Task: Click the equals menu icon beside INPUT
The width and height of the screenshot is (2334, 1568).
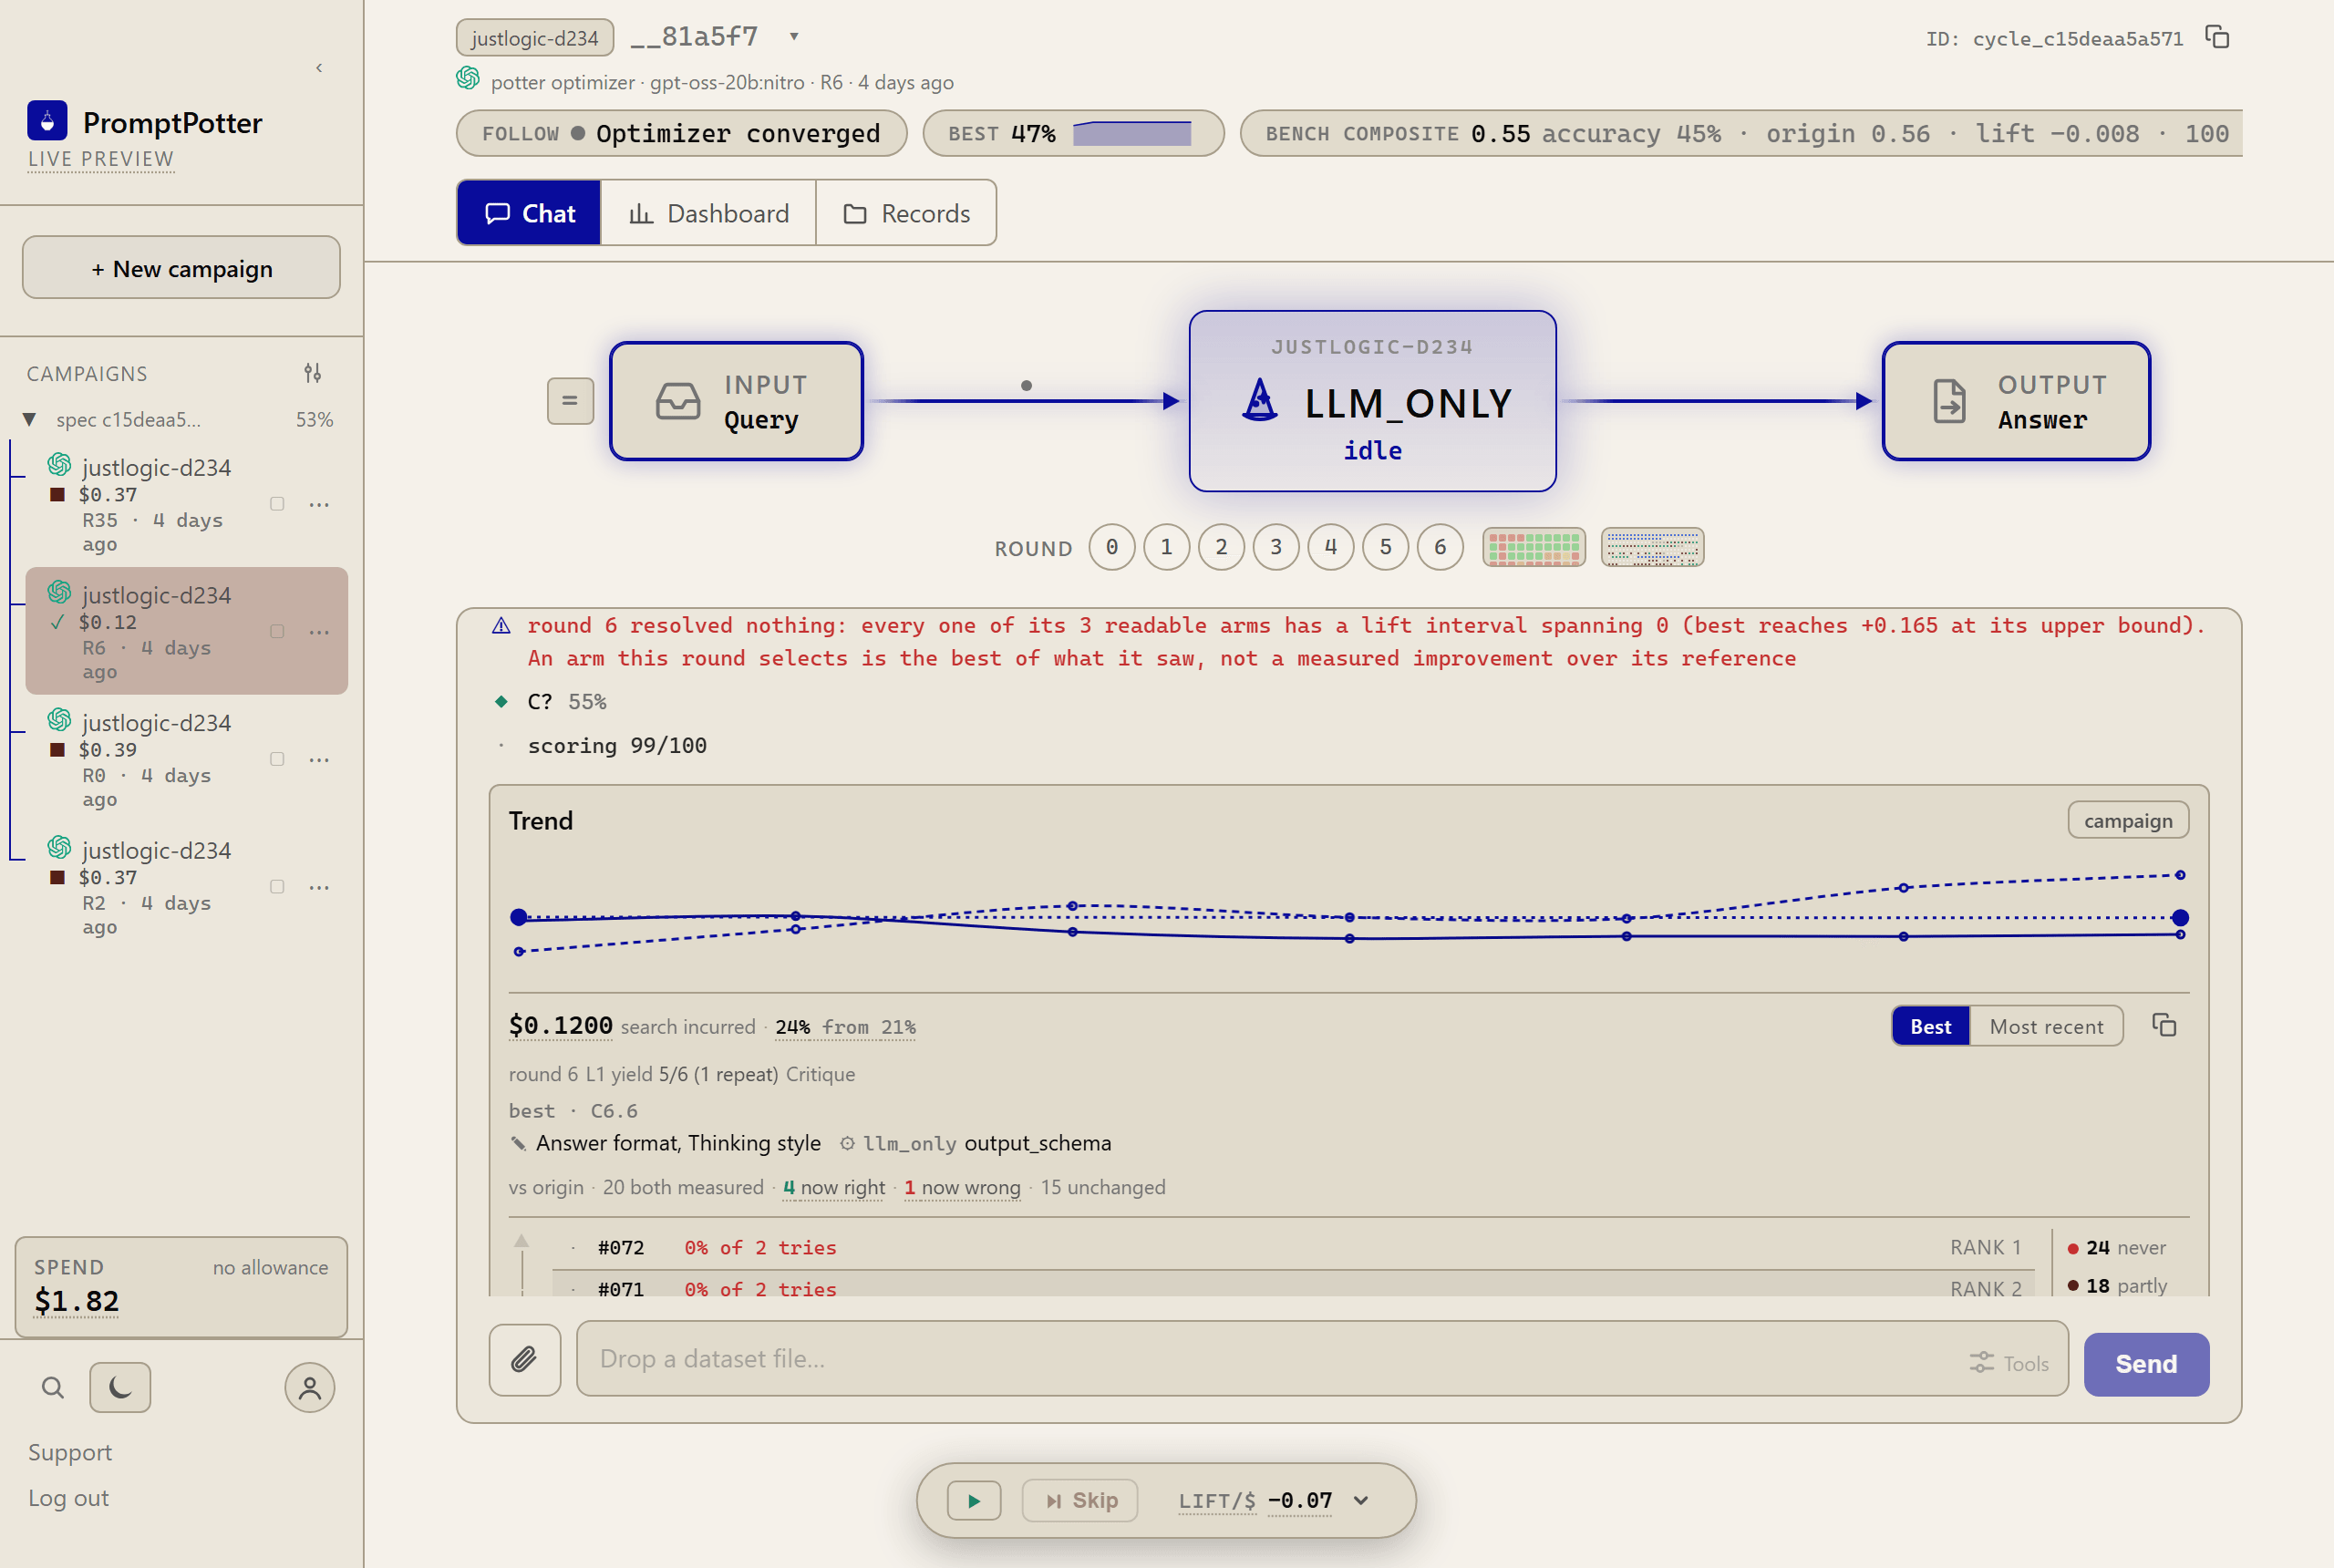Action: pos(570,401)
